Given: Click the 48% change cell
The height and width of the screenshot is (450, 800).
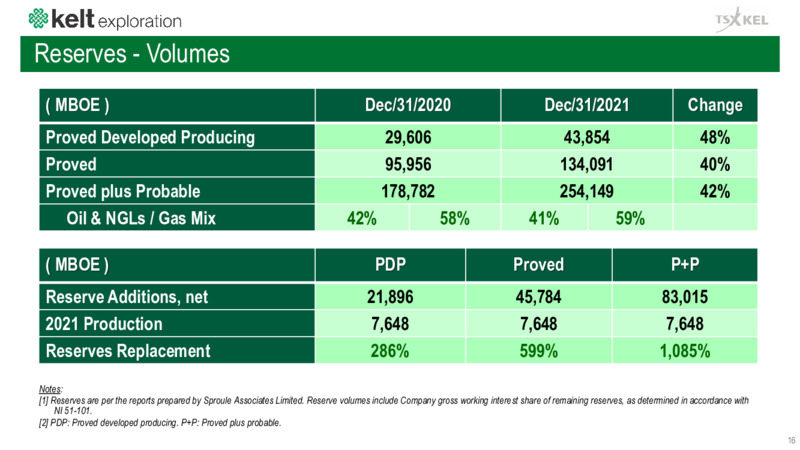Looking at the screenshot, I should pyautogui.click(x=715, y=137).
